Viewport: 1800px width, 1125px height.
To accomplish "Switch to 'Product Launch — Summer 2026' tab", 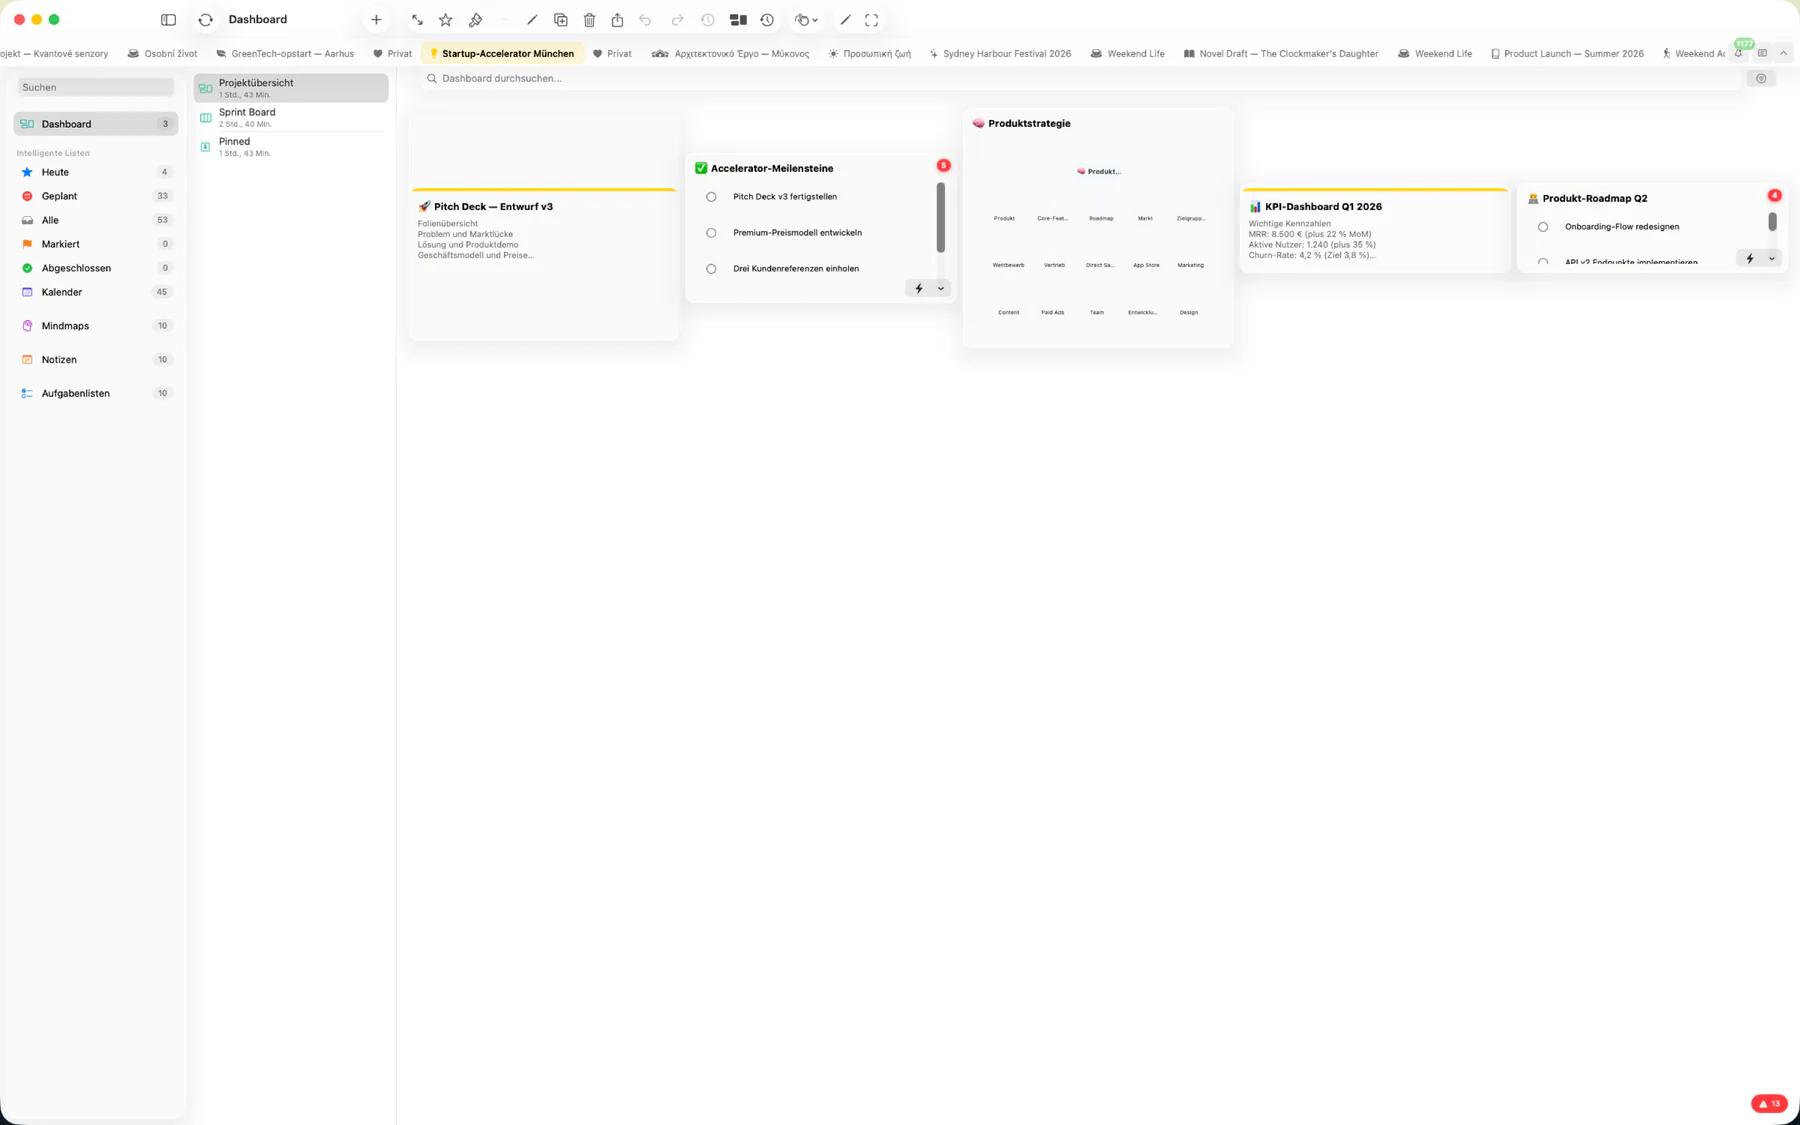I will click(1567, 53).
